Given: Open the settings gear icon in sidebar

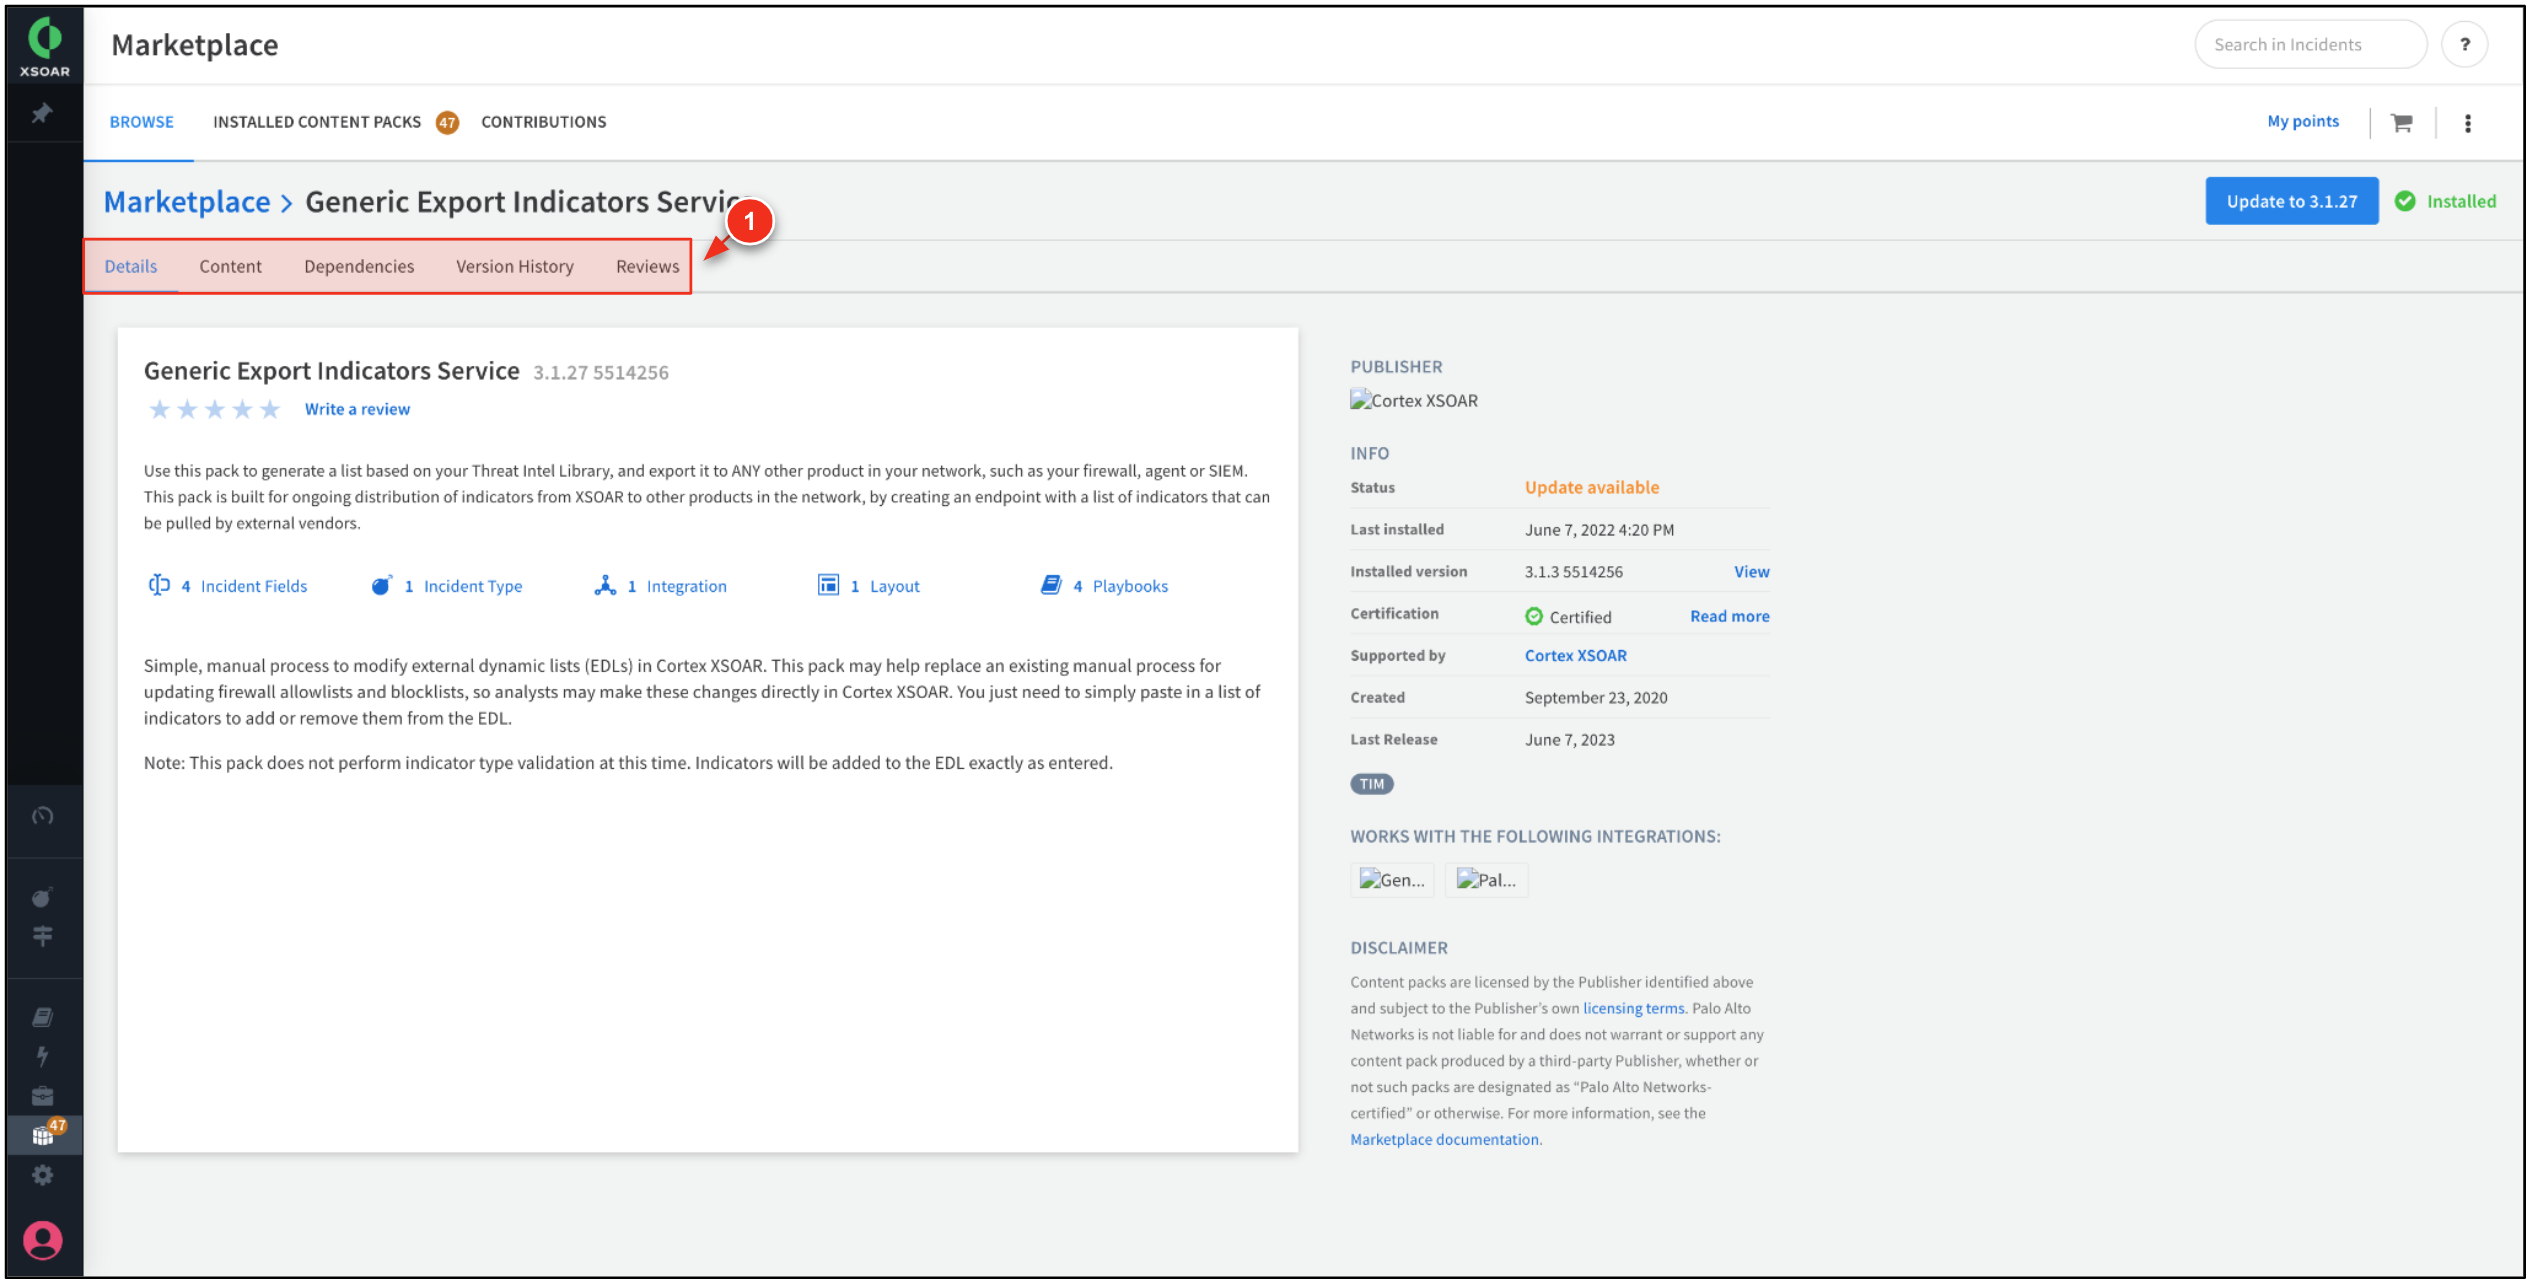Looking at the screenshot, I should click(42, 1175).
